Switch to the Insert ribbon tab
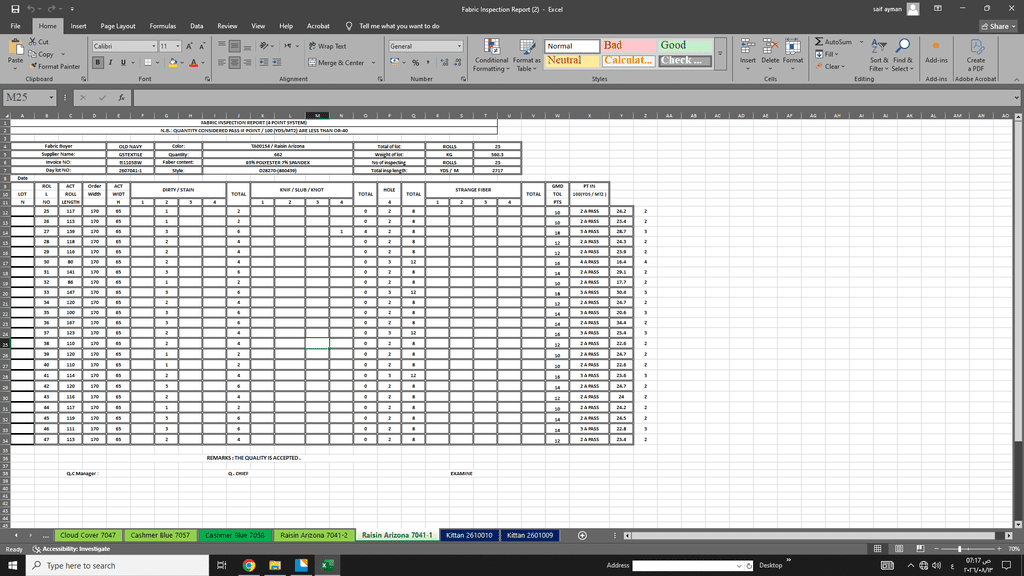Screen dimensions: 1024x576 click(x=78, y=26)
